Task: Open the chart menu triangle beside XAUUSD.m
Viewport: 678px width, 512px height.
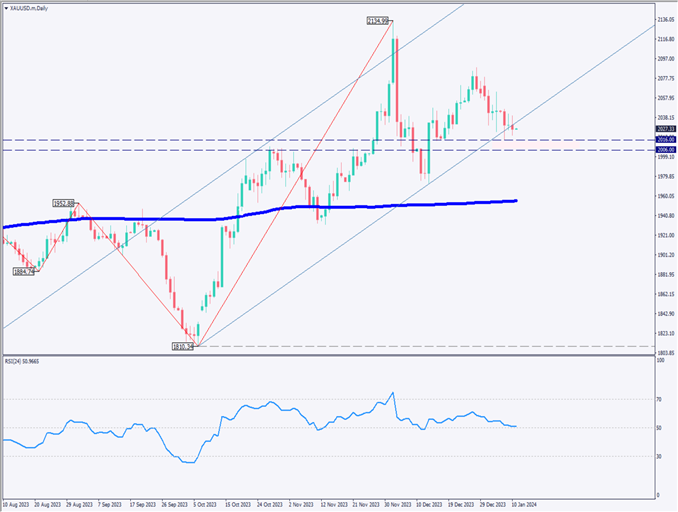Action: pos(5,6)
